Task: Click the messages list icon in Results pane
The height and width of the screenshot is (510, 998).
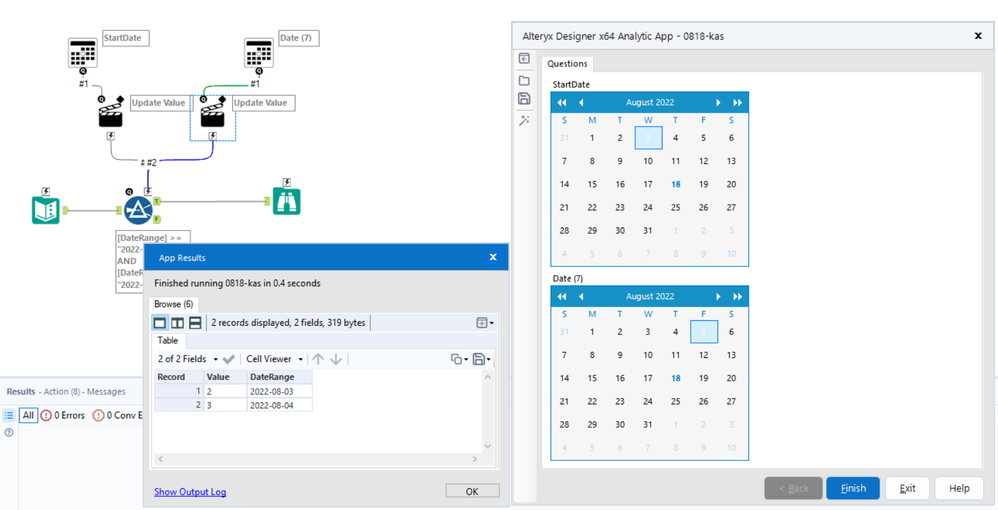Action: tap(9, 415)
